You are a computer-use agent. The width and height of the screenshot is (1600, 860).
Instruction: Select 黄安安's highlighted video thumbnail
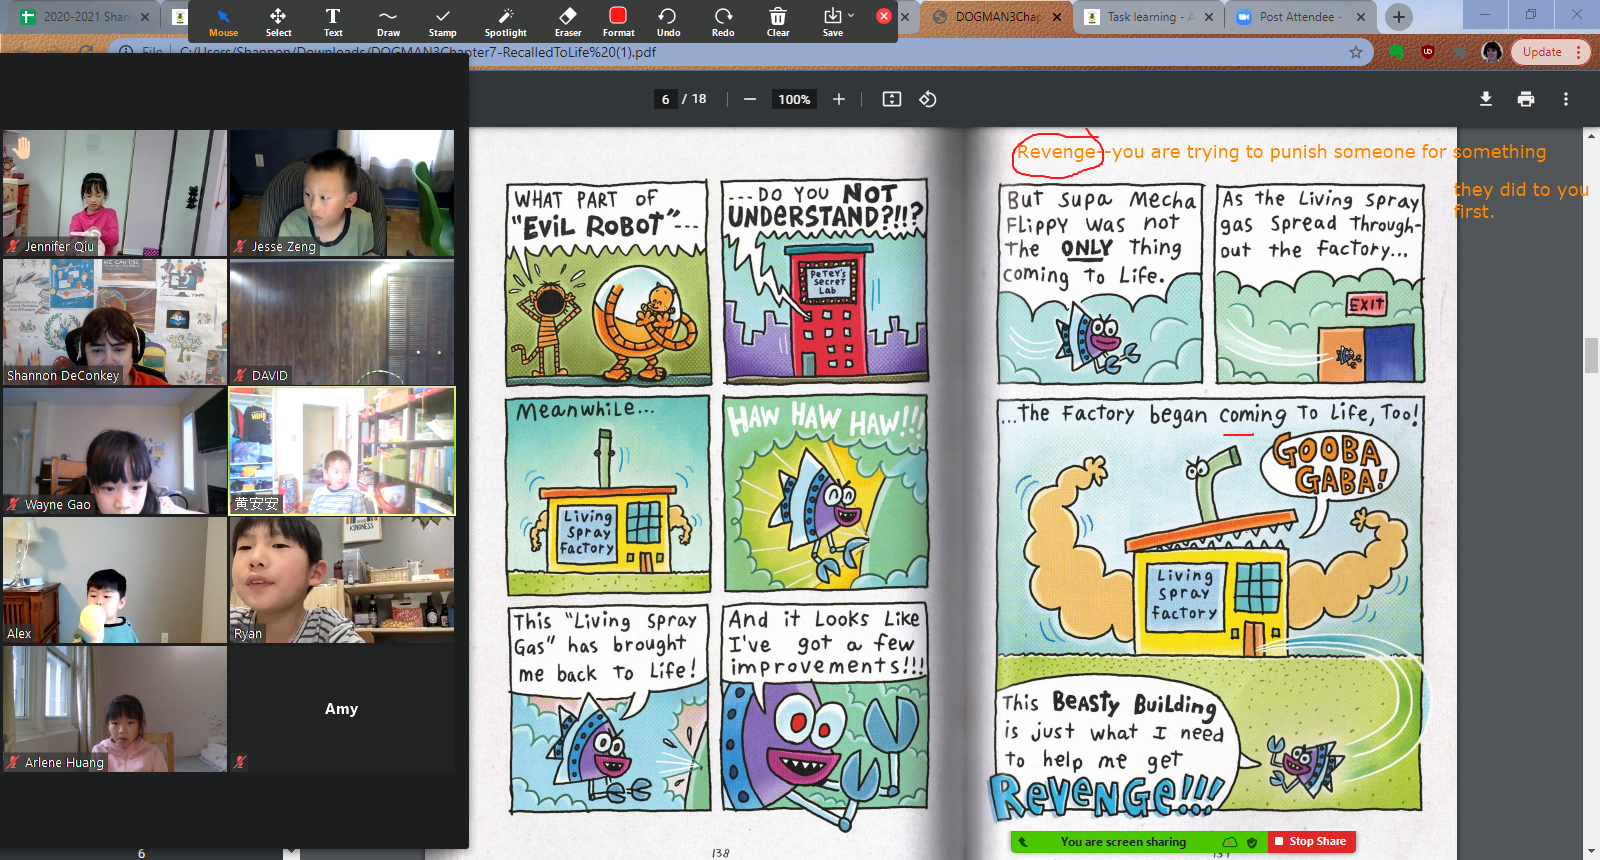tap(342, 451)
